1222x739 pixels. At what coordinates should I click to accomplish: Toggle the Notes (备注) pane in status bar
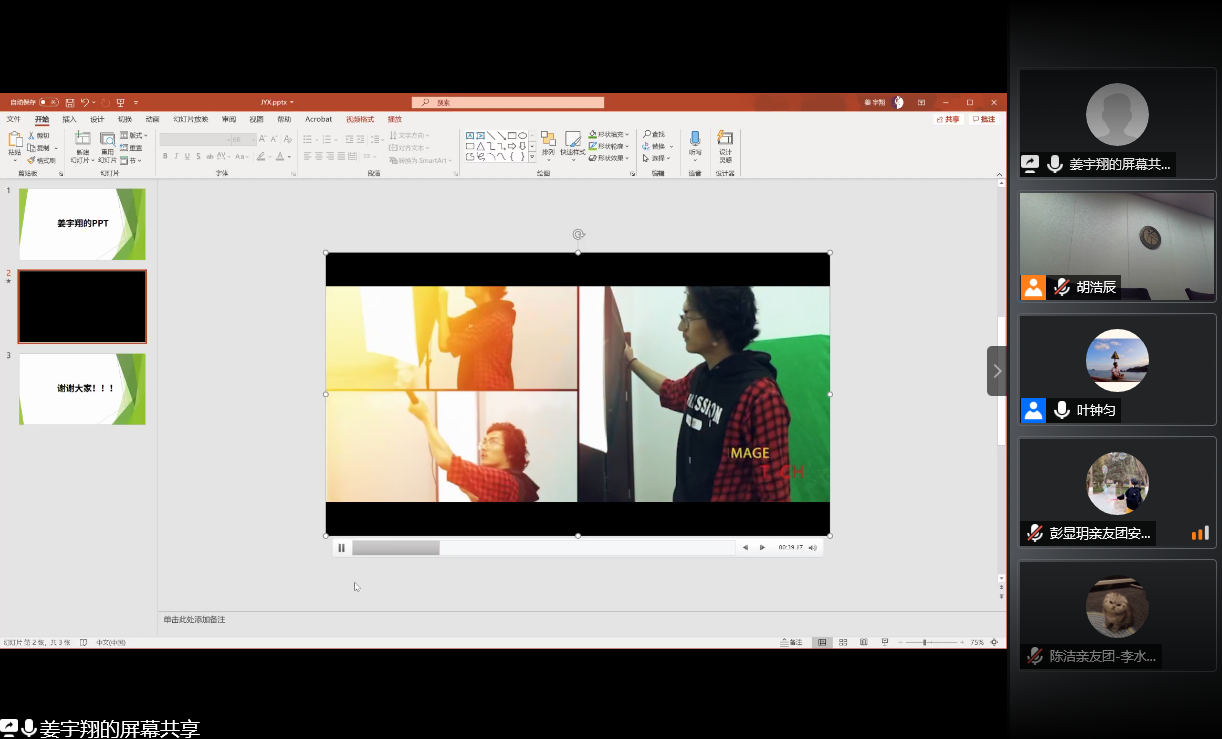coord(791,642)
